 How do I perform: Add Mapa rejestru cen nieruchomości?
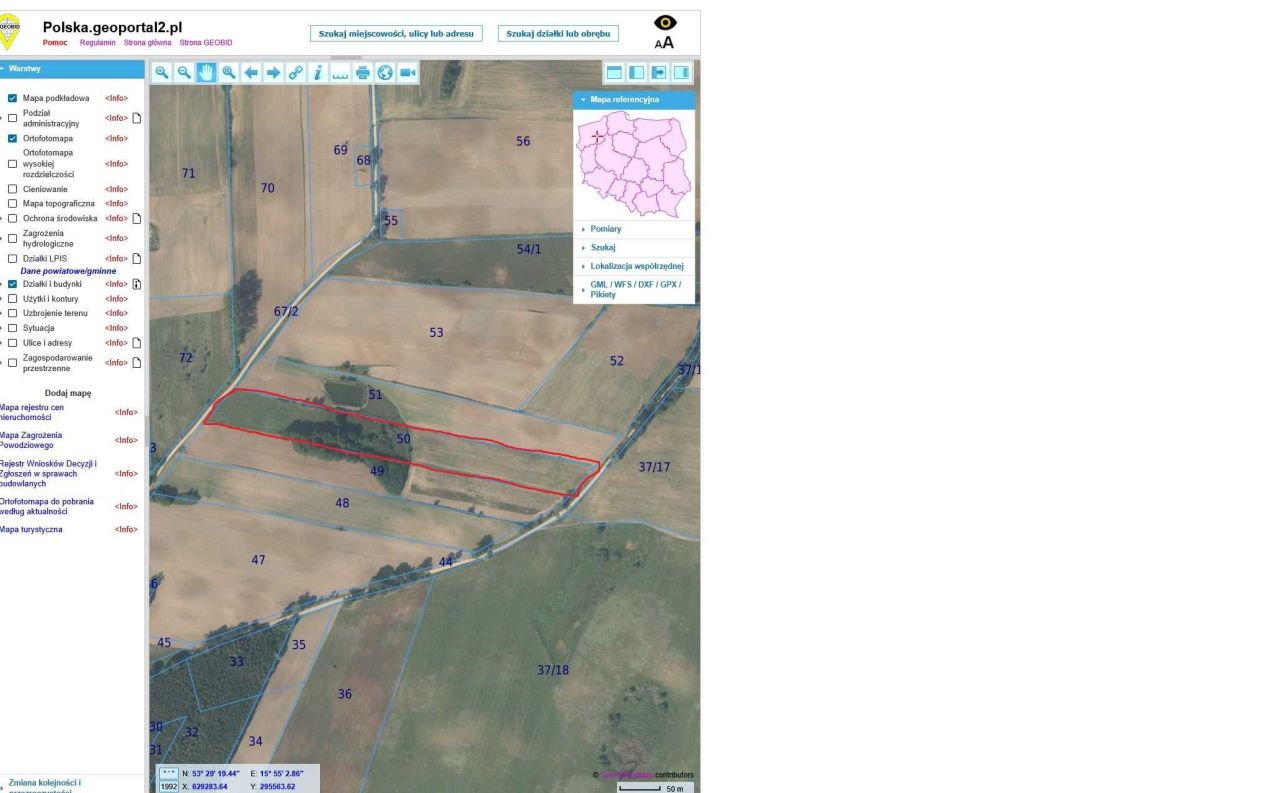coord(31,412)
